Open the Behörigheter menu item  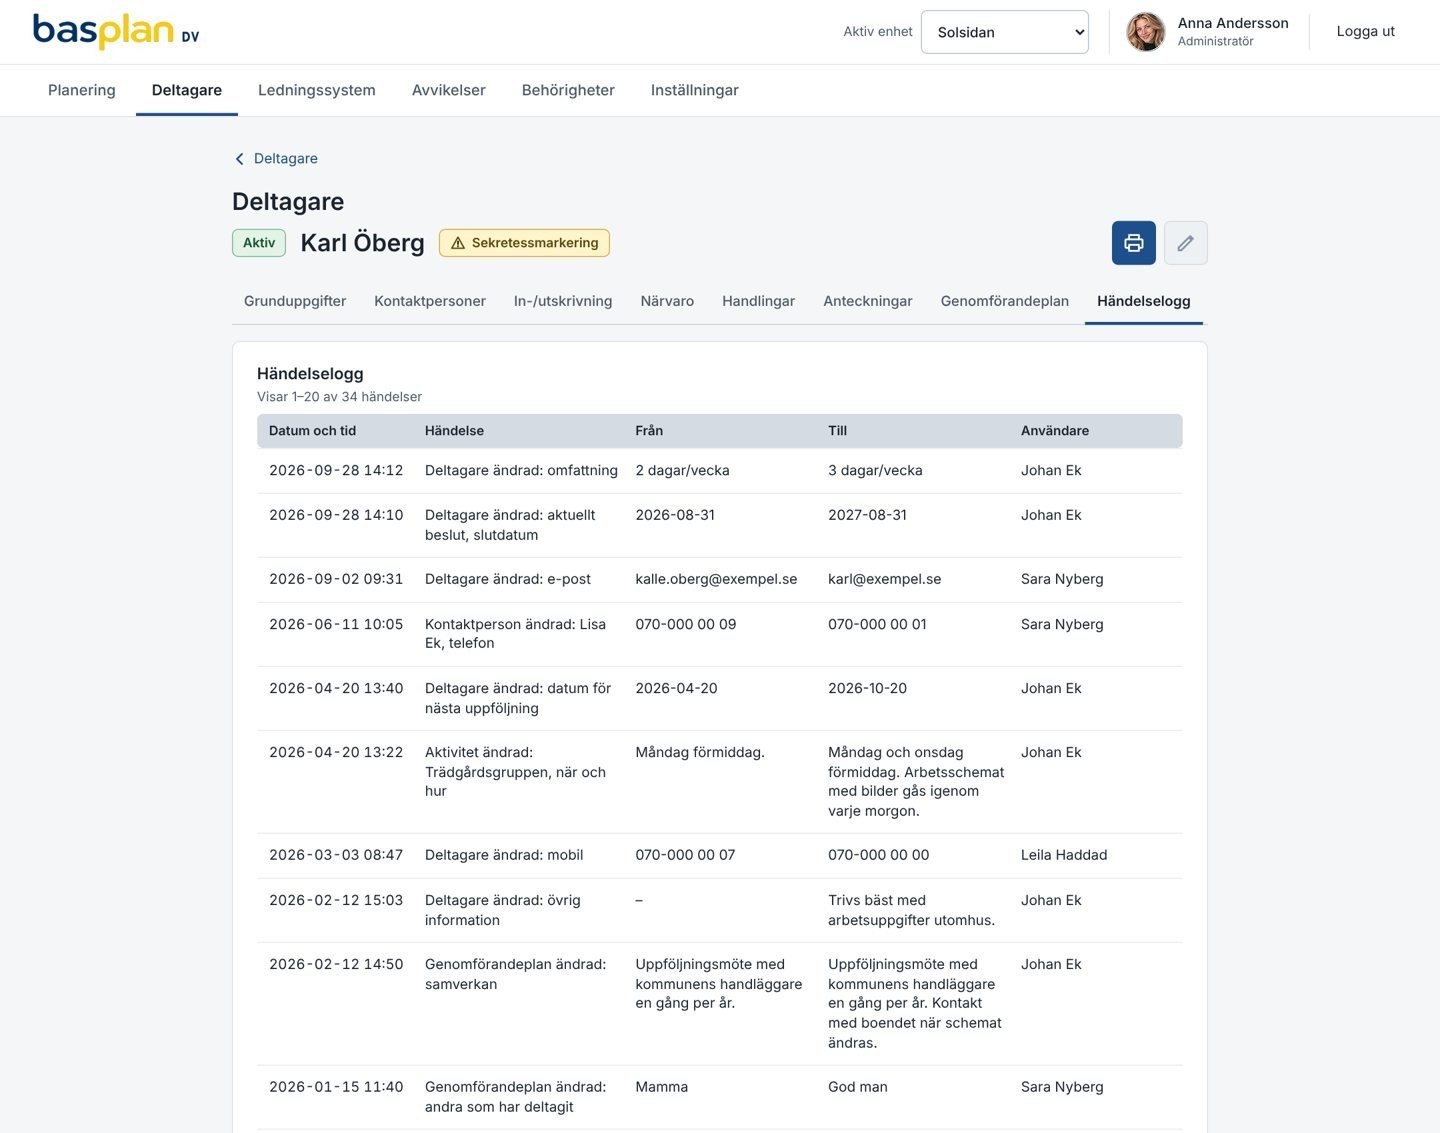(568, 90)
